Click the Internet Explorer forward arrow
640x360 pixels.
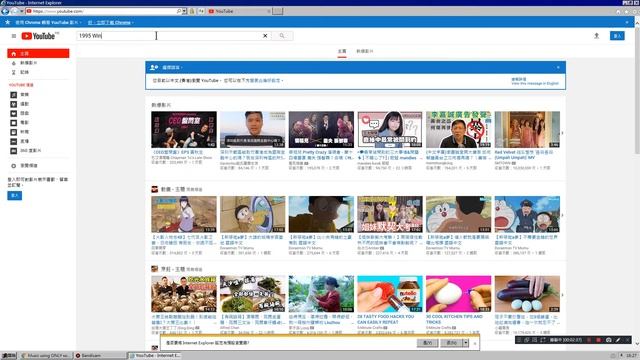click(14, 11)
